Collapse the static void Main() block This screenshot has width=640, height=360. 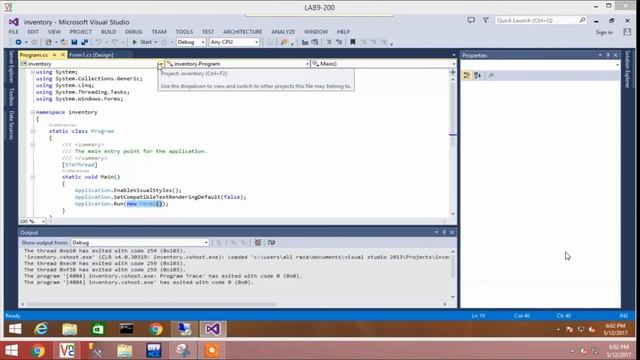pyautogui.click(x=33, y=177)
